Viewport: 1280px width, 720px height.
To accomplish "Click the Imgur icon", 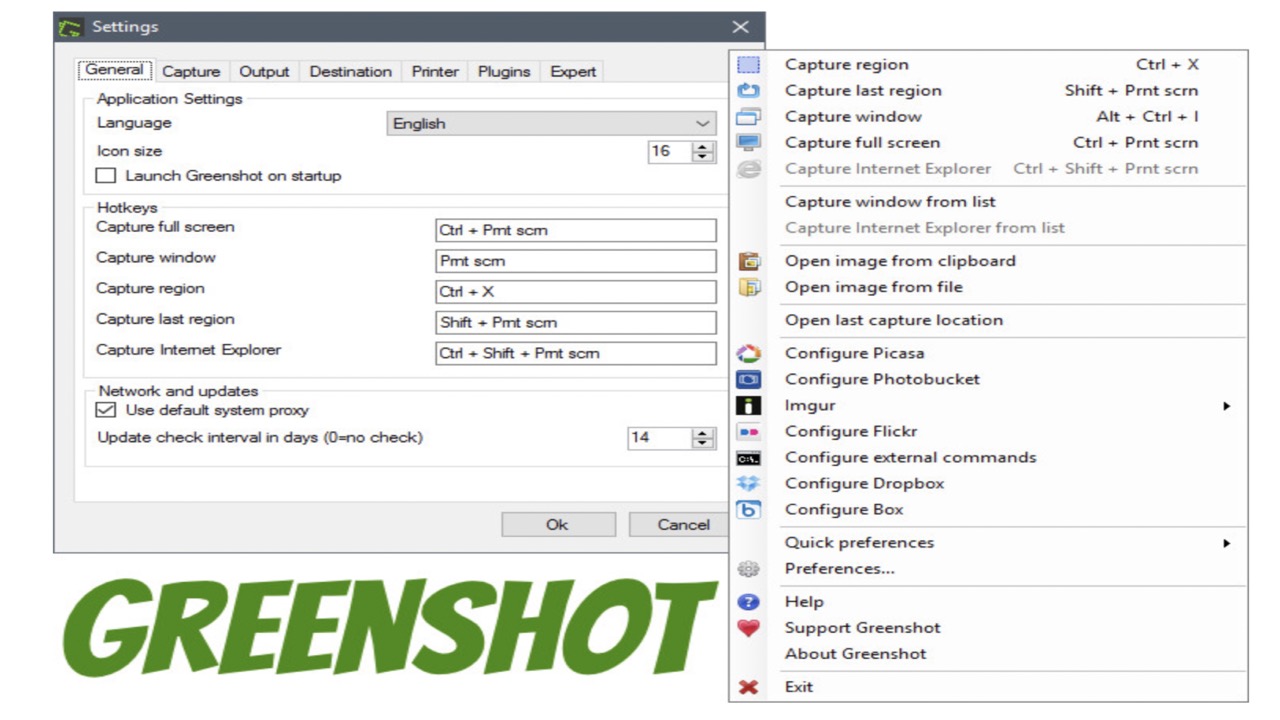I will point(748,405).
